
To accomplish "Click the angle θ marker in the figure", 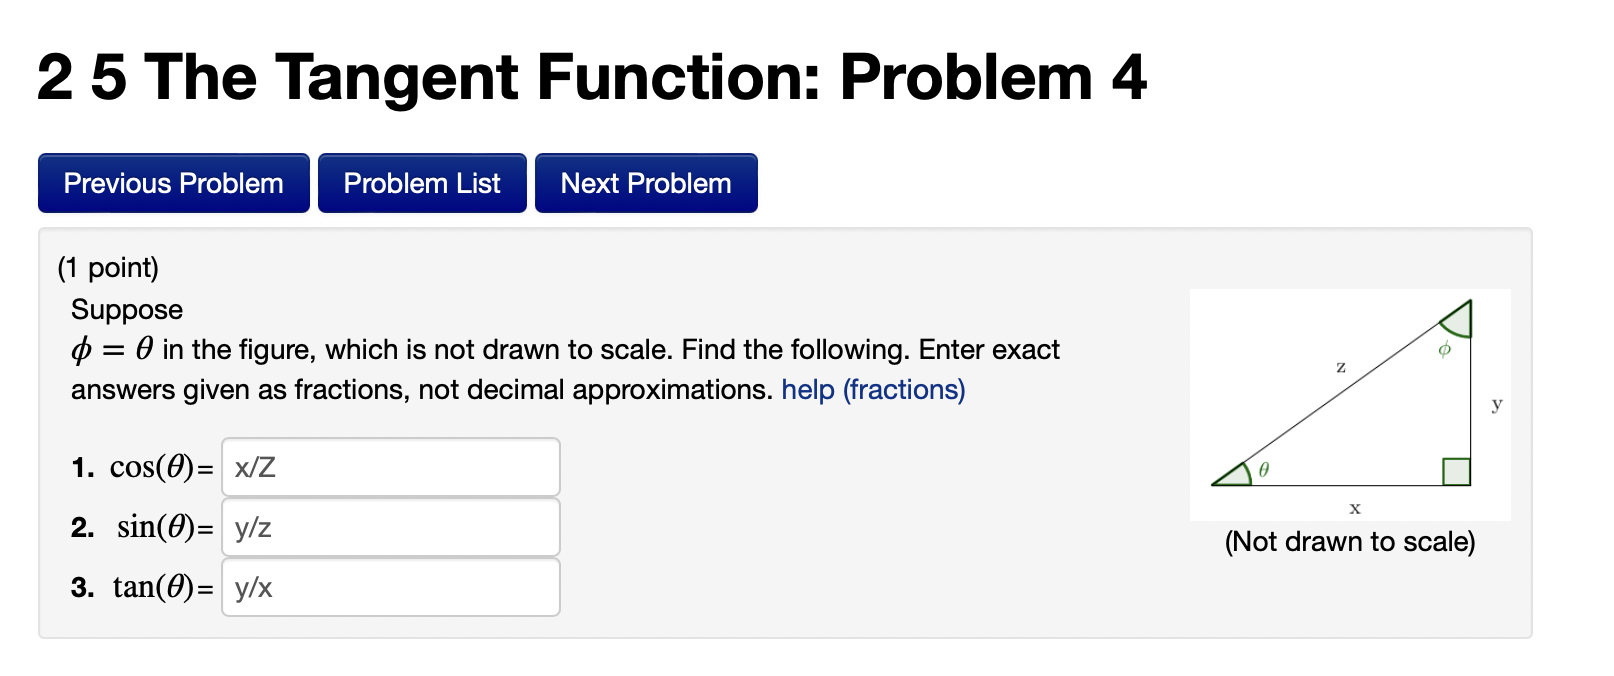I will [1263, 468].
